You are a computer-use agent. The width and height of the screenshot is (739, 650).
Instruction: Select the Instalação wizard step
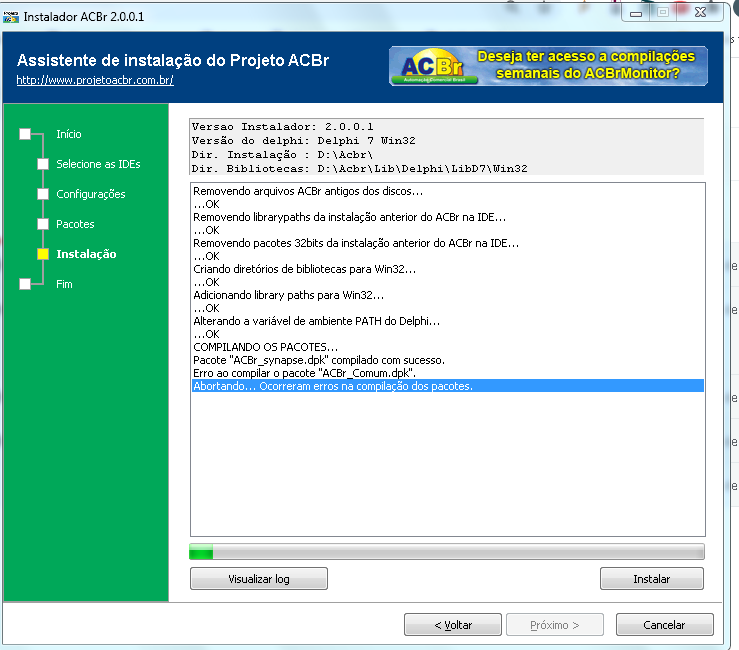coord(86,254)
